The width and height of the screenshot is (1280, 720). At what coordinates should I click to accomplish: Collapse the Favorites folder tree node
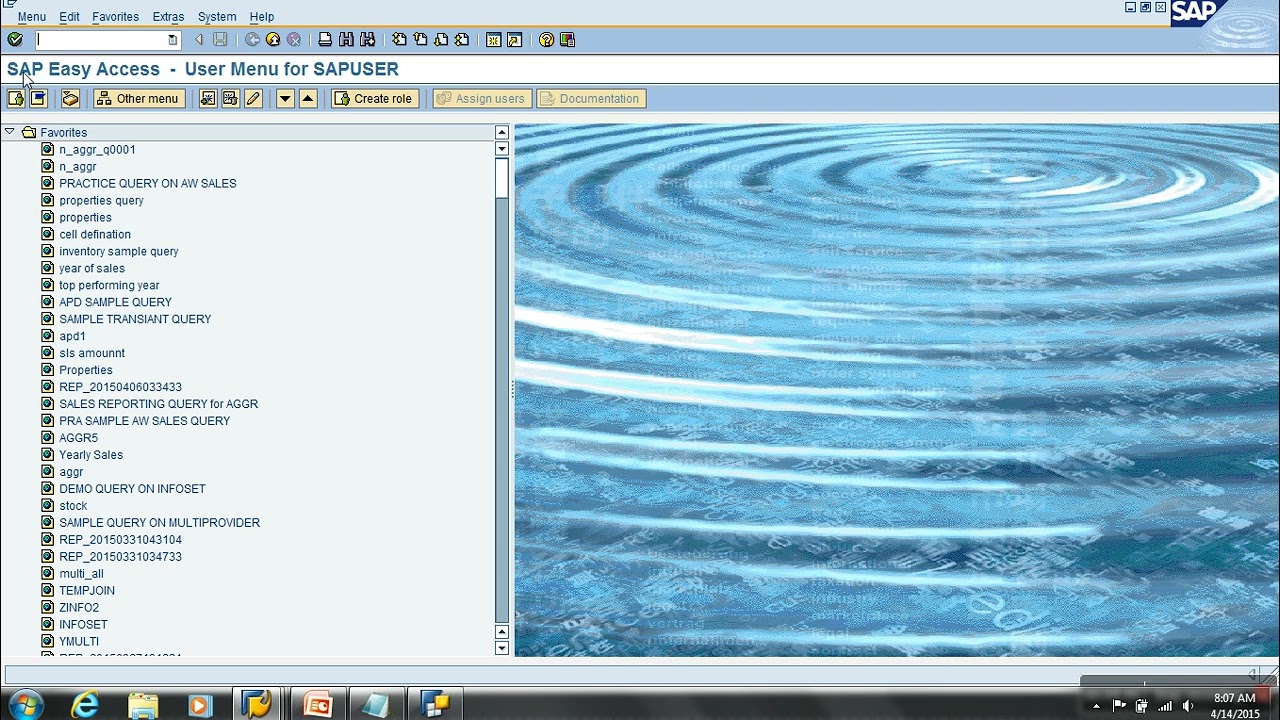tap(9, 132)
